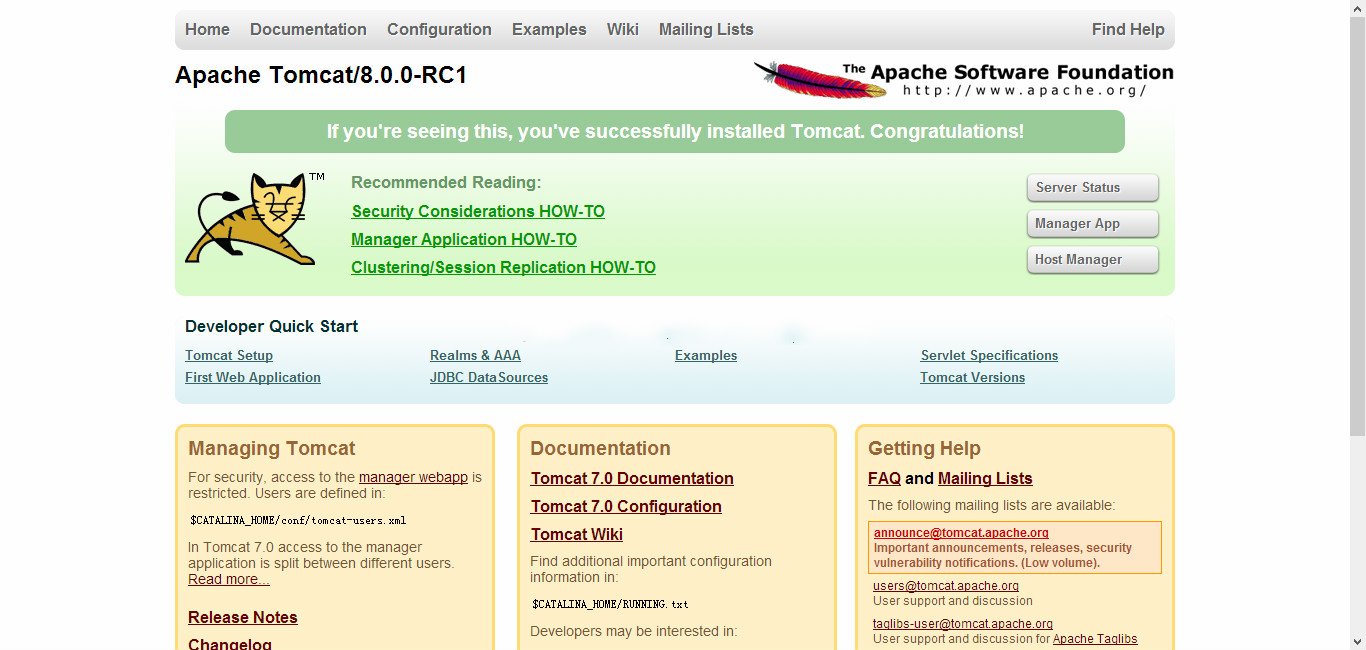
Task: Open the Documentation menu item
Action: pos(308,30)
